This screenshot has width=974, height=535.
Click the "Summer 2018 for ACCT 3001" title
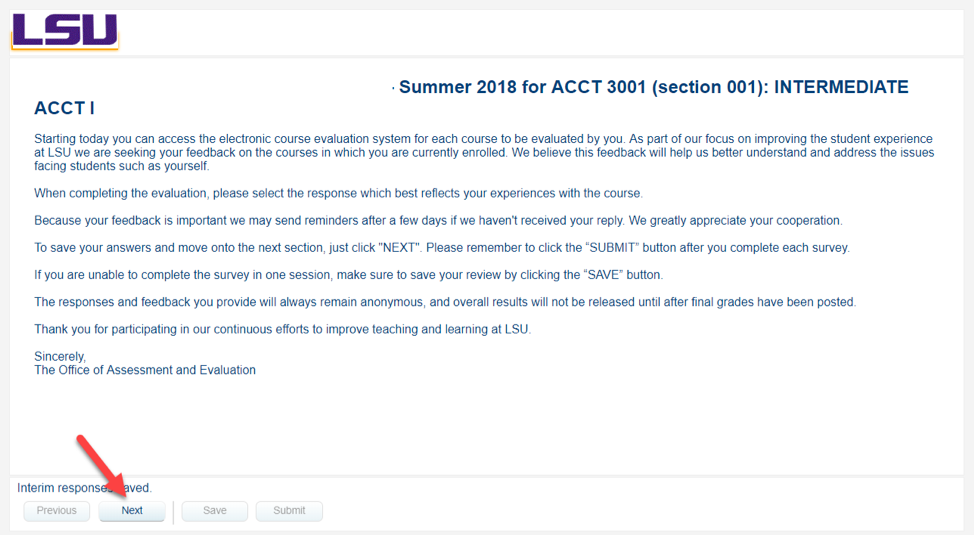pyautogui.click(x=653, y=88)
